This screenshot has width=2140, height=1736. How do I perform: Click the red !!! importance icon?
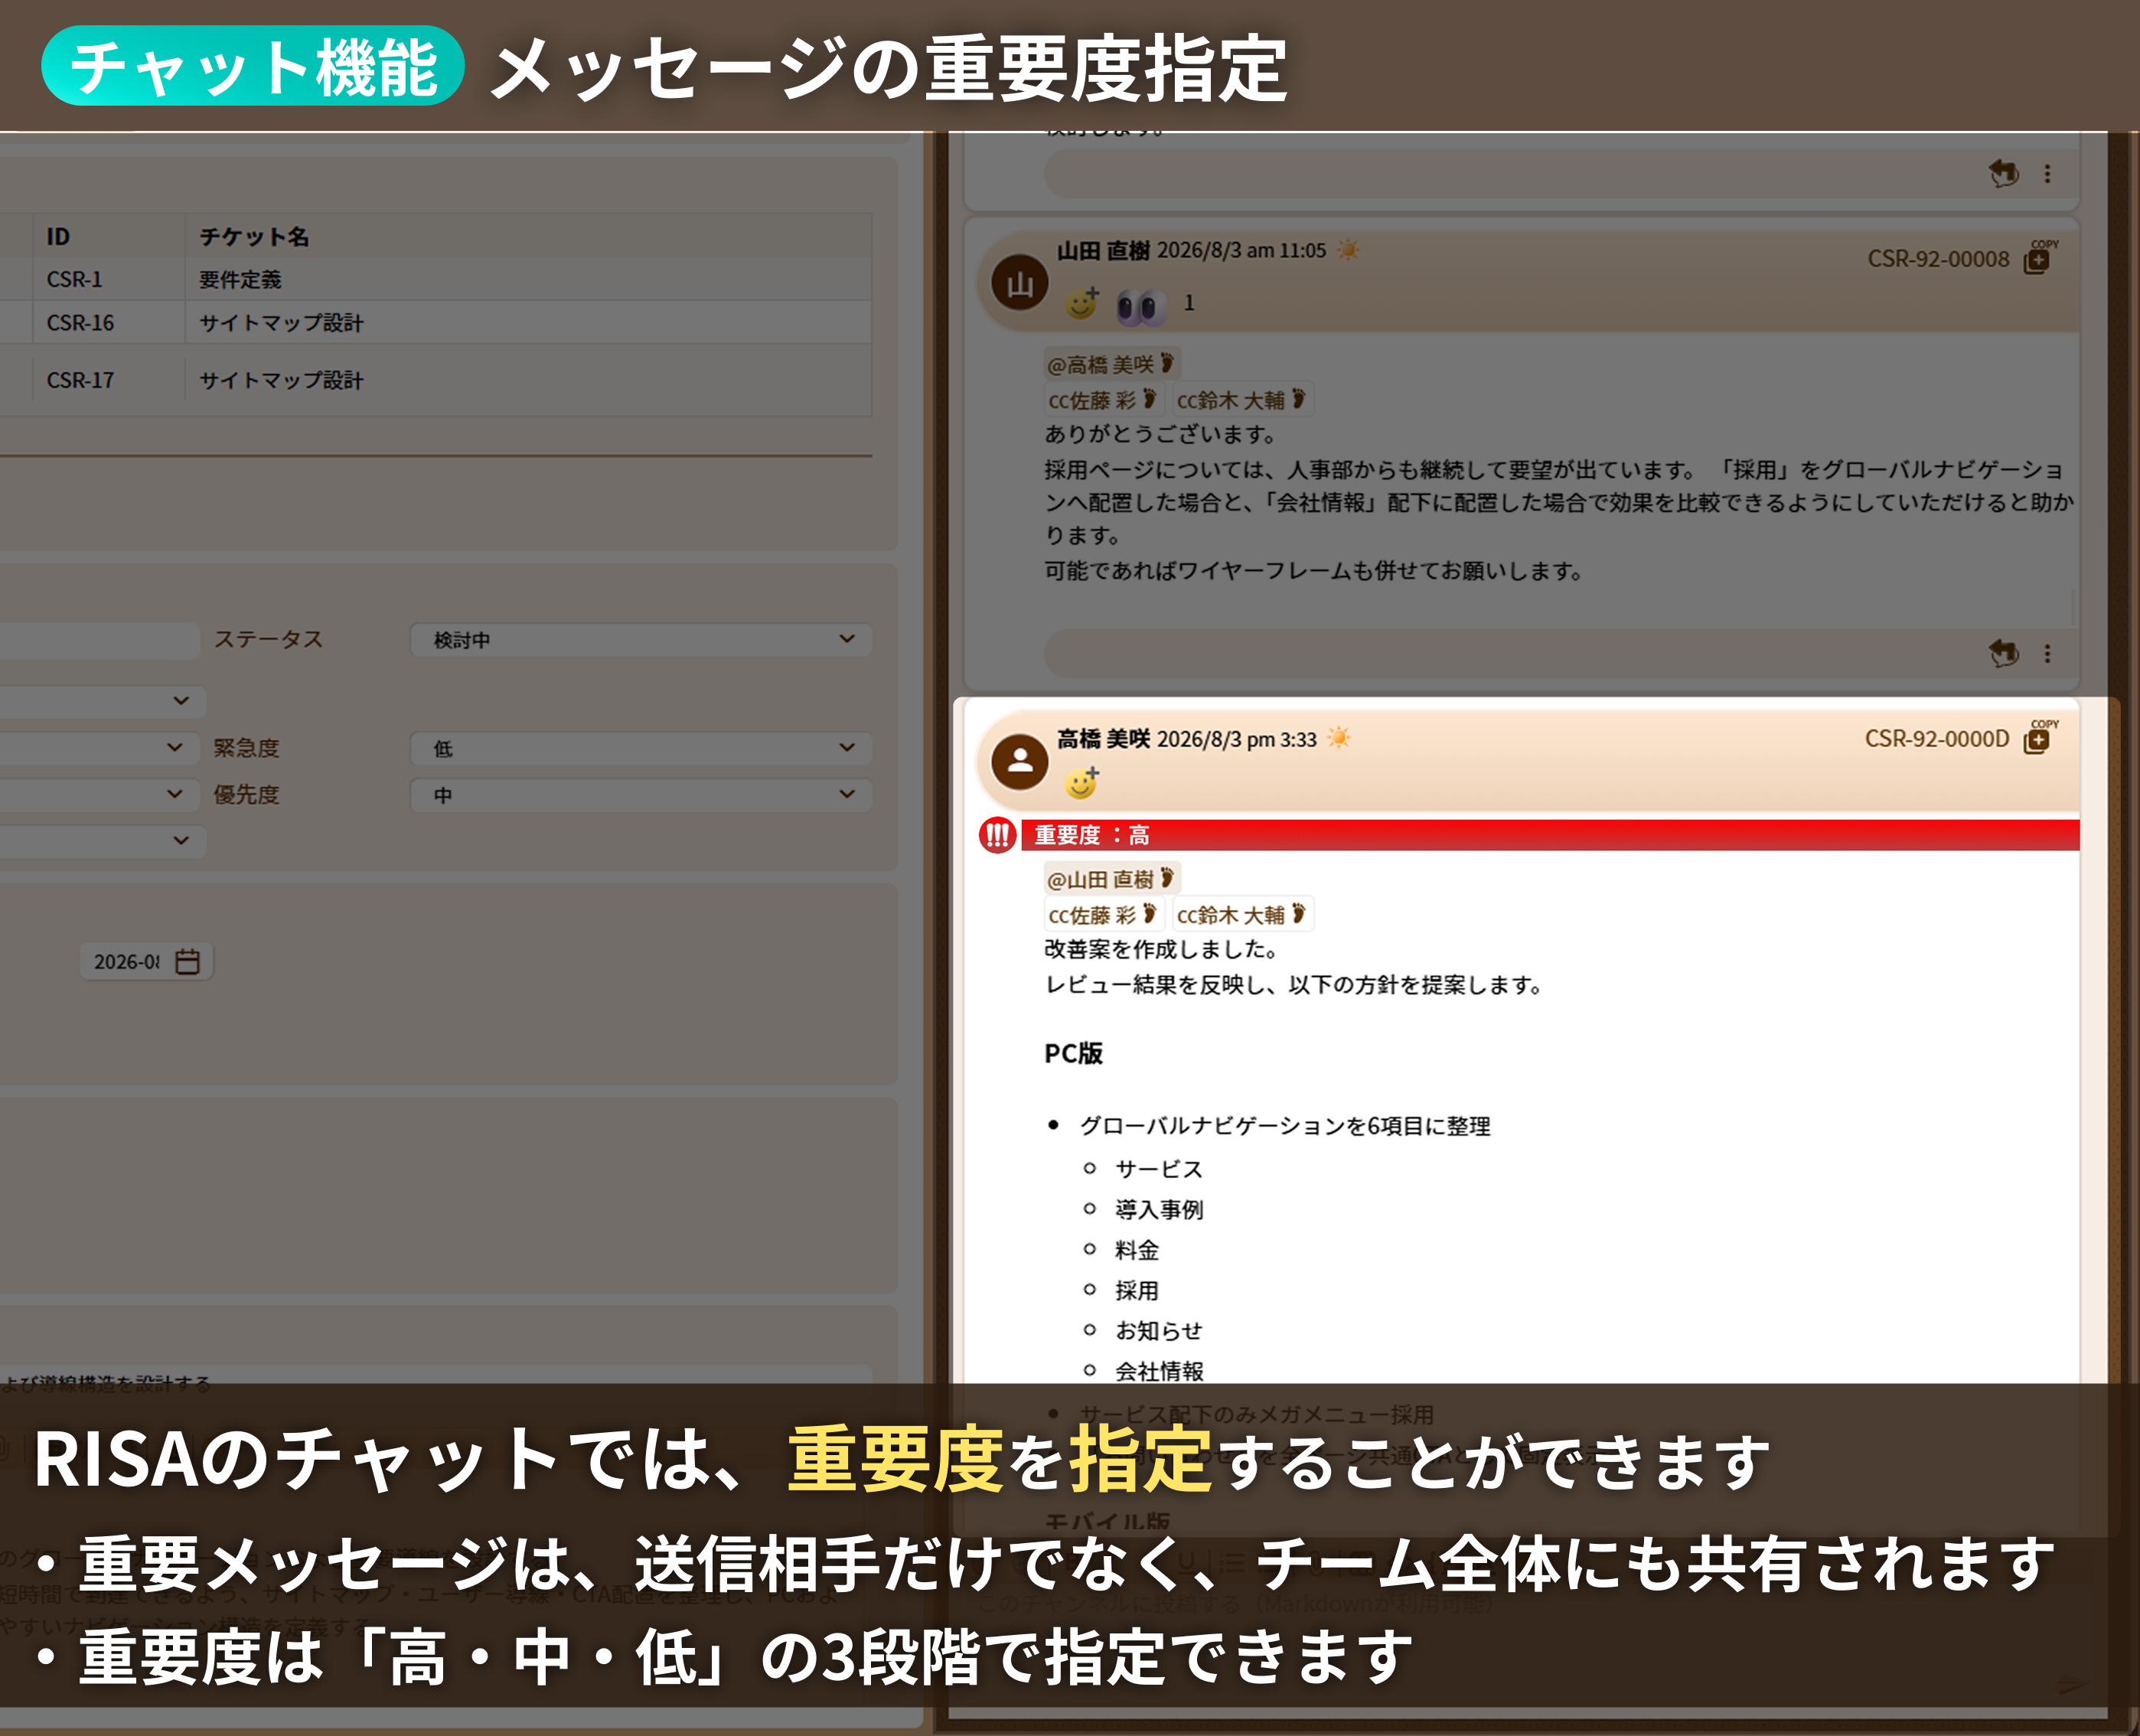pyautogui.click(x=997, y=835)
